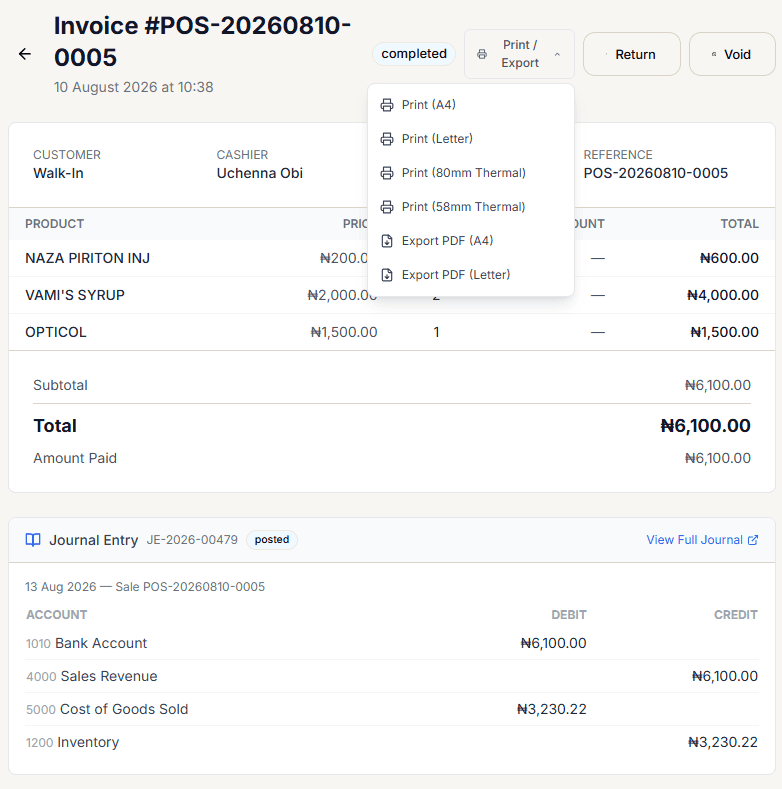
Task: Collapse the Print / Export dropdown chevron
Action: 557,54
